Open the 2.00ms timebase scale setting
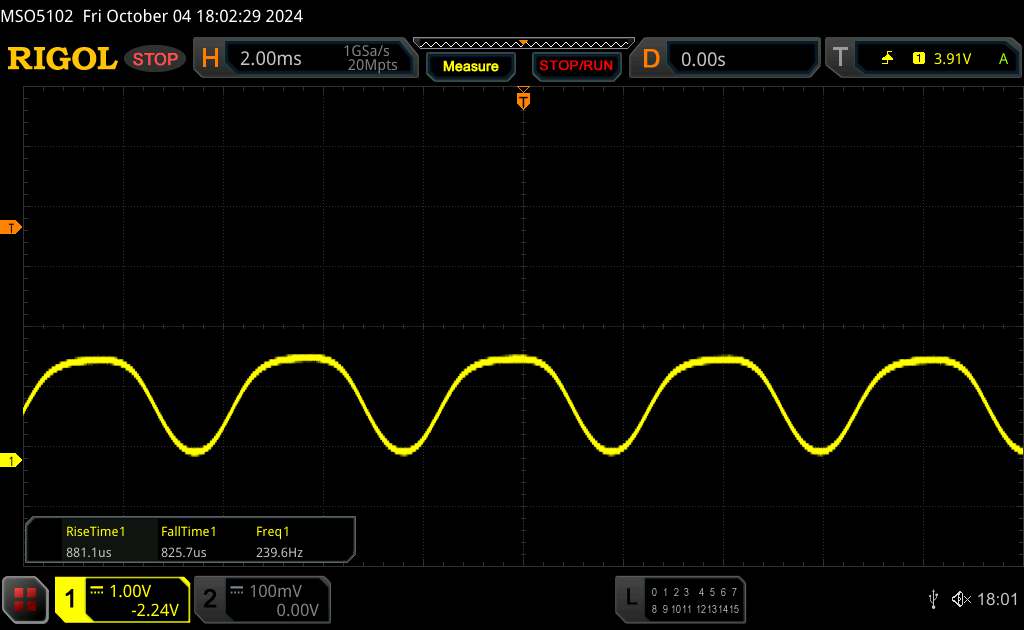Viewport: 1024px width, 630px height. tap(271, 59)
